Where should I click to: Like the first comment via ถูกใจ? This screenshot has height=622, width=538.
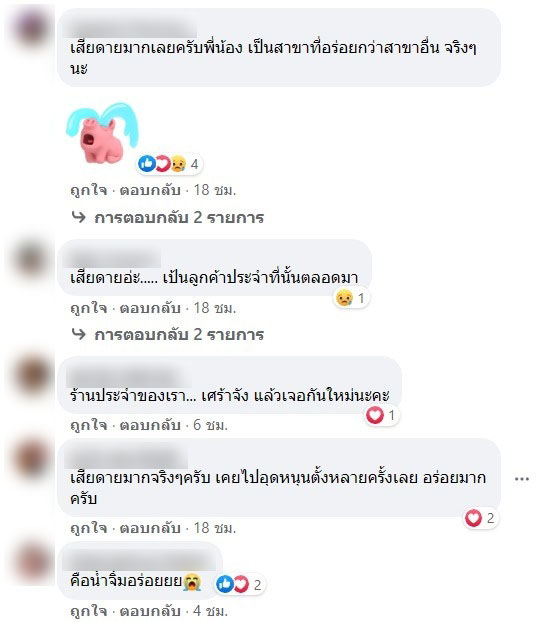tap(89, 190)
